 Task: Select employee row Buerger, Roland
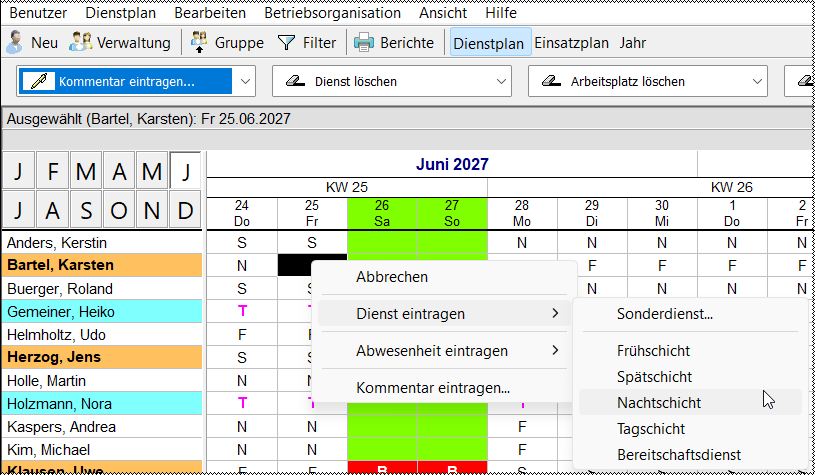tap(102, 288)
